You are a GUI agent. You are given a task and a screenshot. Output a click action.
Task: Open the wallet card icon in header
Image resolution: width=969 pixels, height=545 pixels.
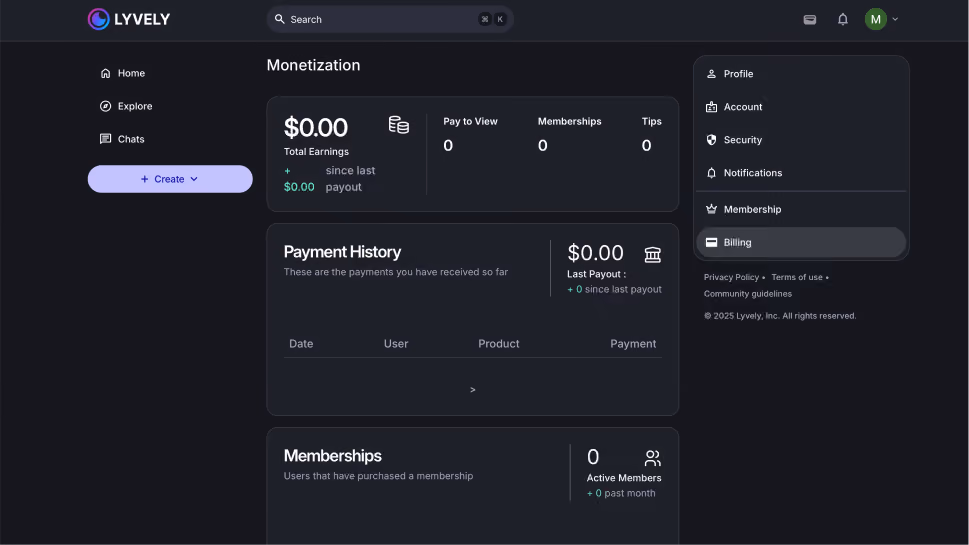pyautogui.click(x=810, y=19)
